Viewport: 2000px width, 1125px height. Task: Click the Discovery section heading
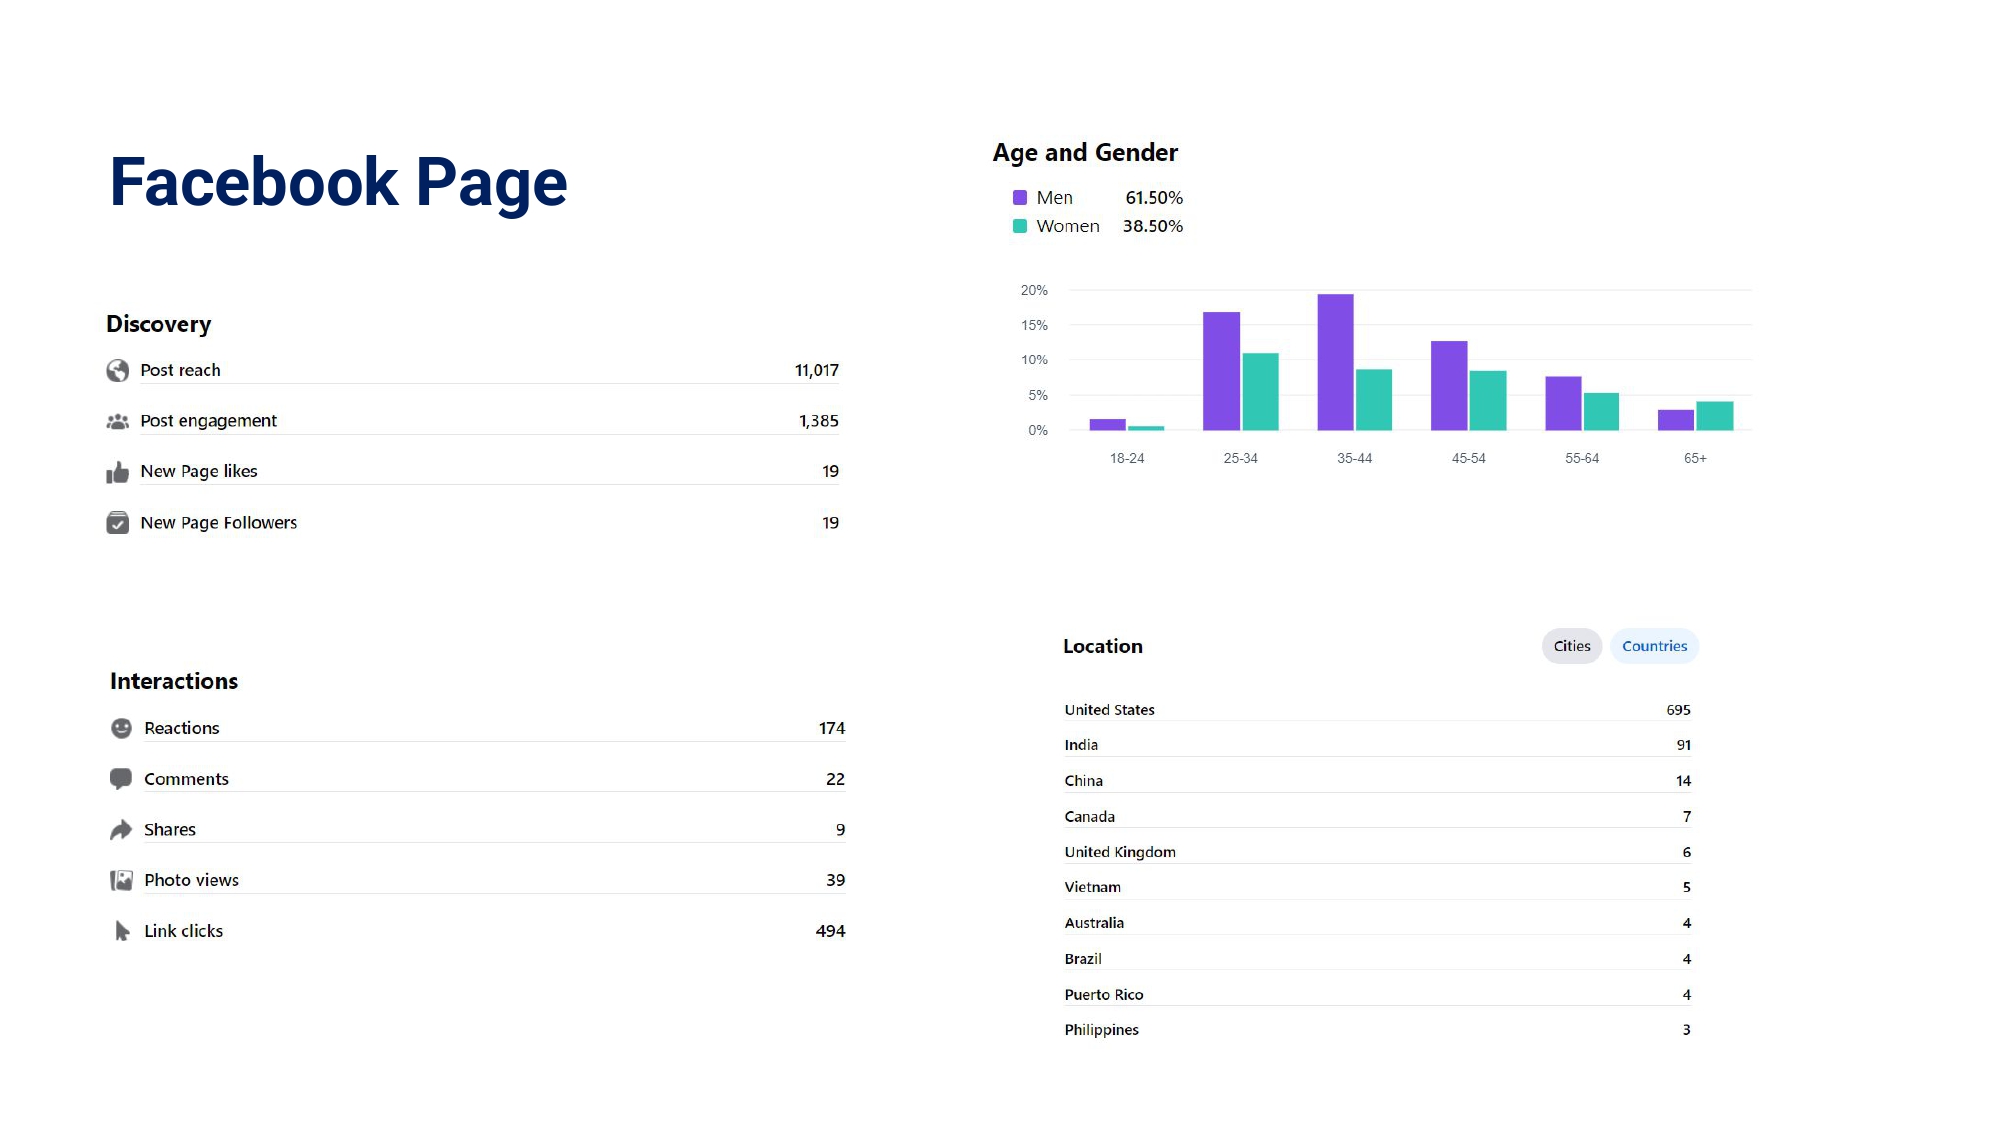click(159, 324)
